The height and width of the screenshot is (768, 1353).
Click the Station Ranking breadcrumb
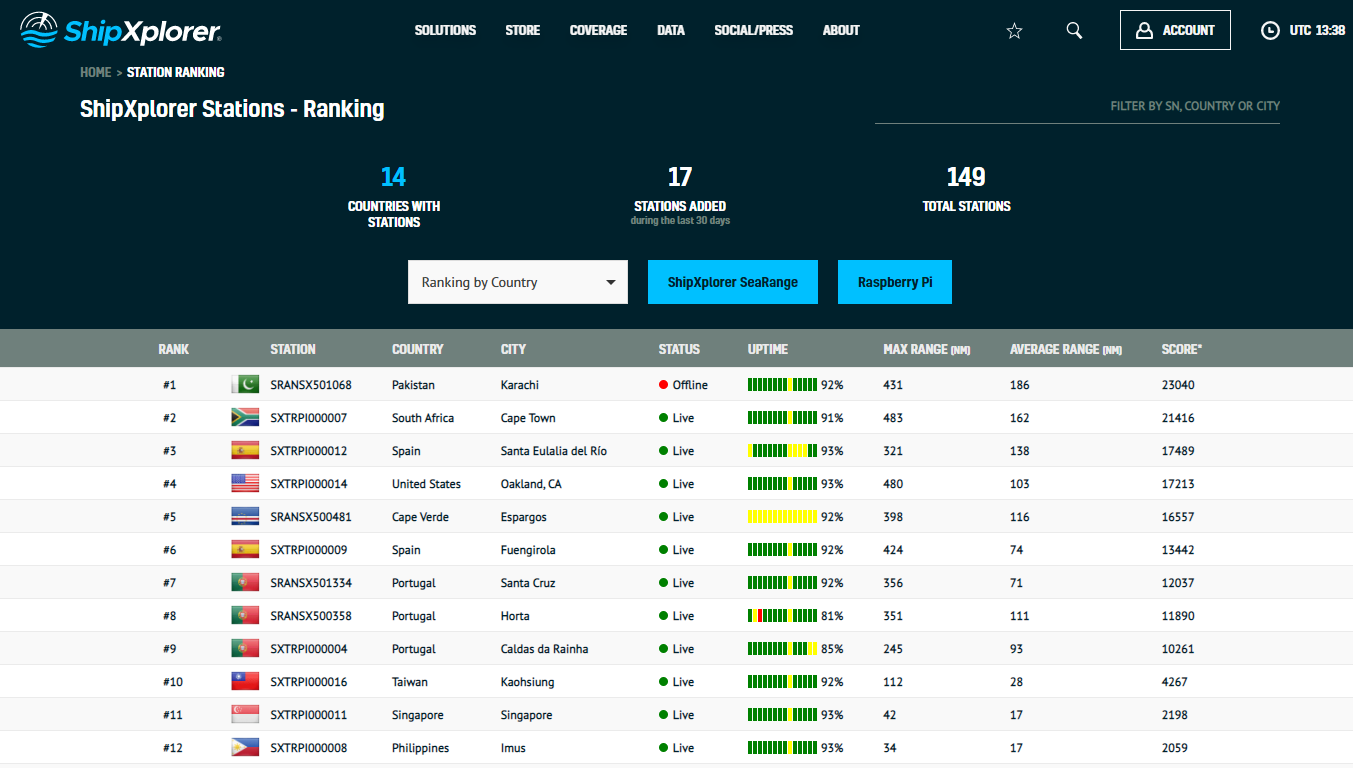coord(176,72)
